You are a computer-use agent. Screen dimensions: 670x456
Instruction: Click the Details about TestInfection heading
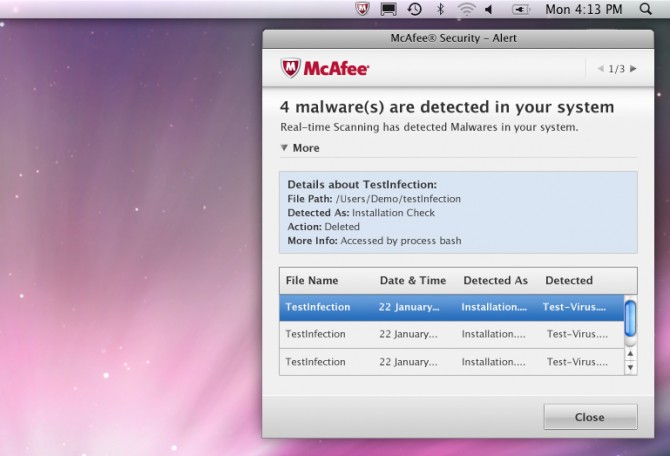pos(362,185)
